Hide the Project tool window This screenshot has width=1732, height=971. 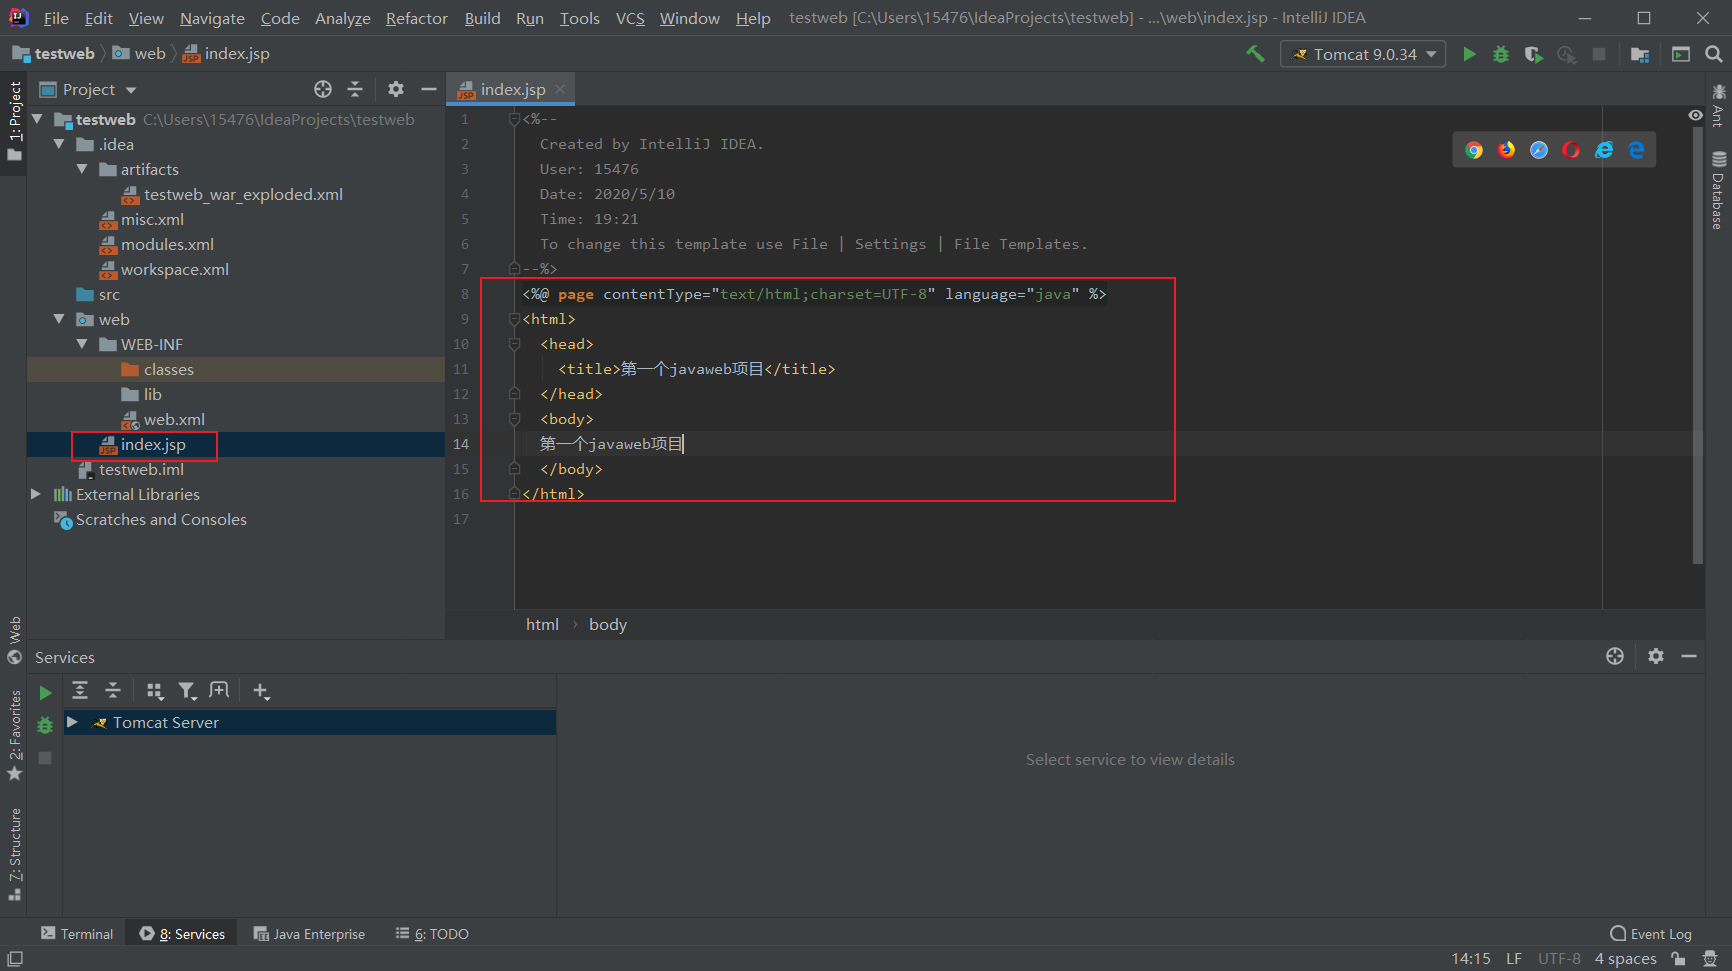point(429,89)
